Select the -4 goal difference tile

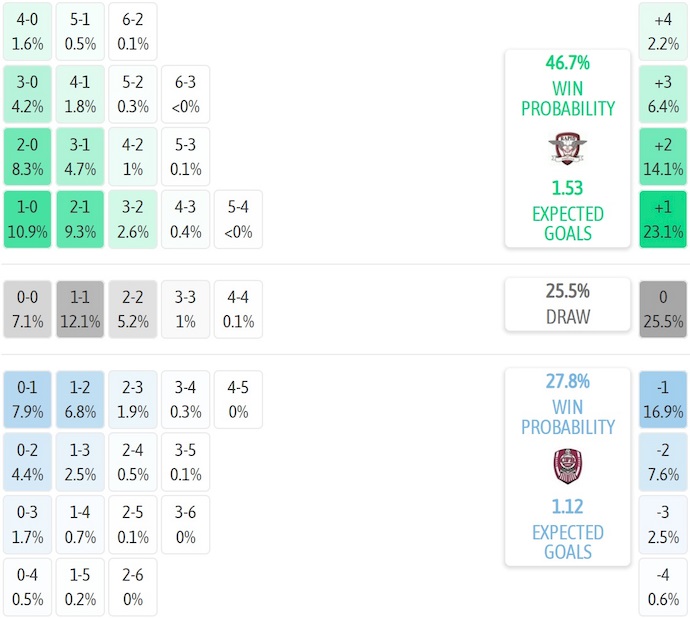pos(664,587)
